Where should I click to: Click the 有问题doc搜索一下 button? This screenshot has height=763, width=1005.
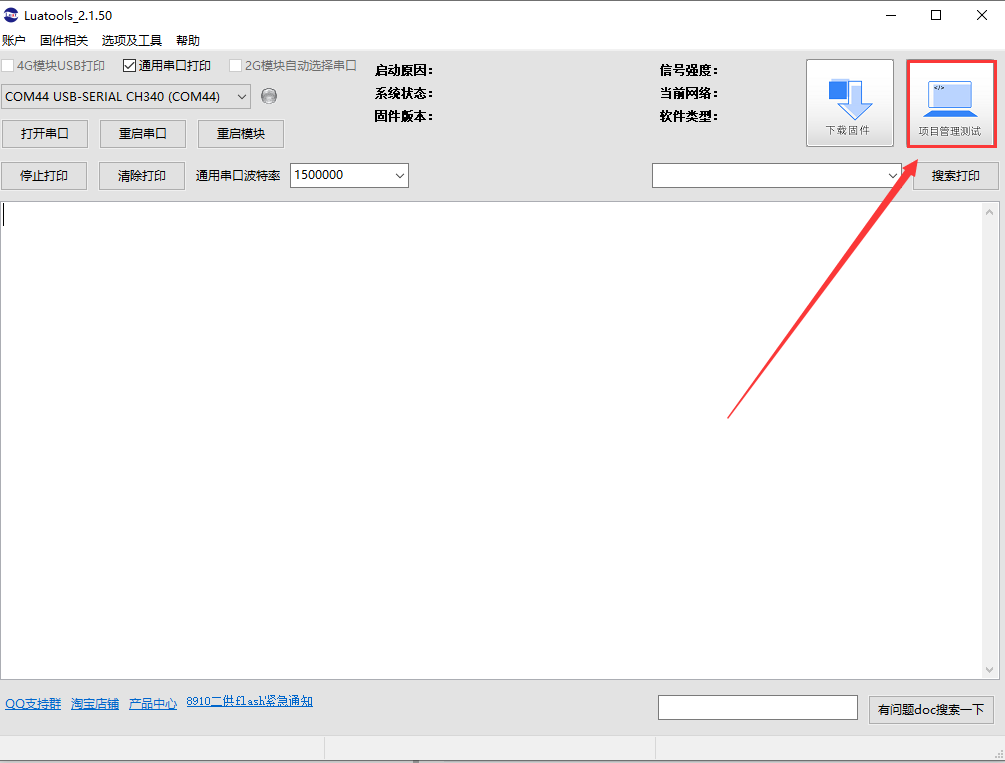931,710
